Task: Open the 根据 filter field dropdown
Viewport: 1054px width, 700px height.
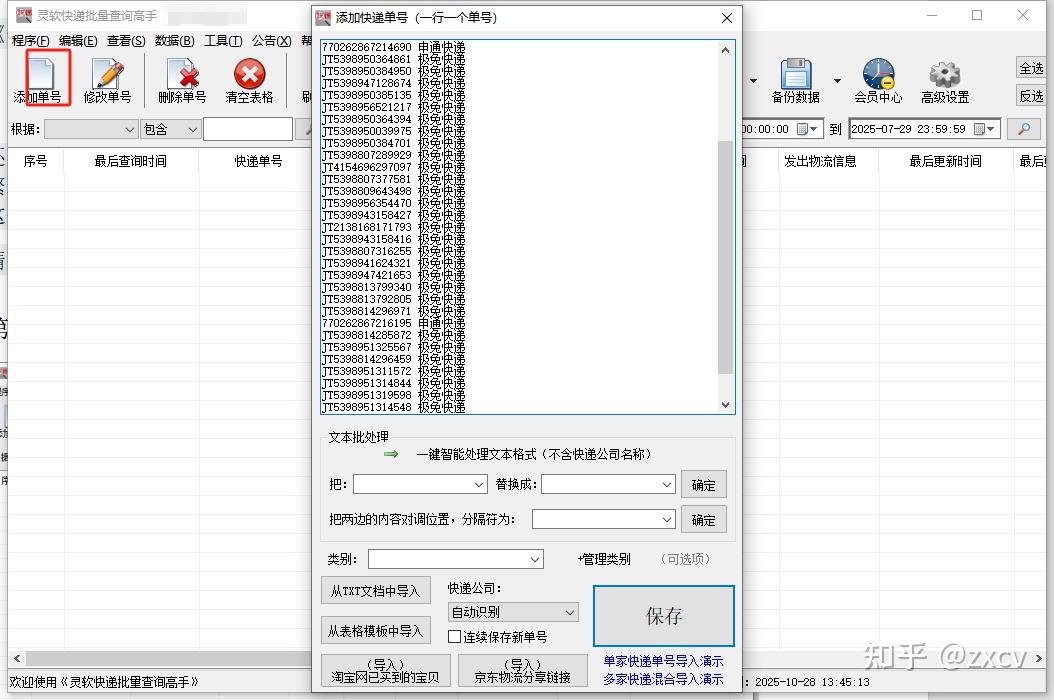Action: click(91, 129)
